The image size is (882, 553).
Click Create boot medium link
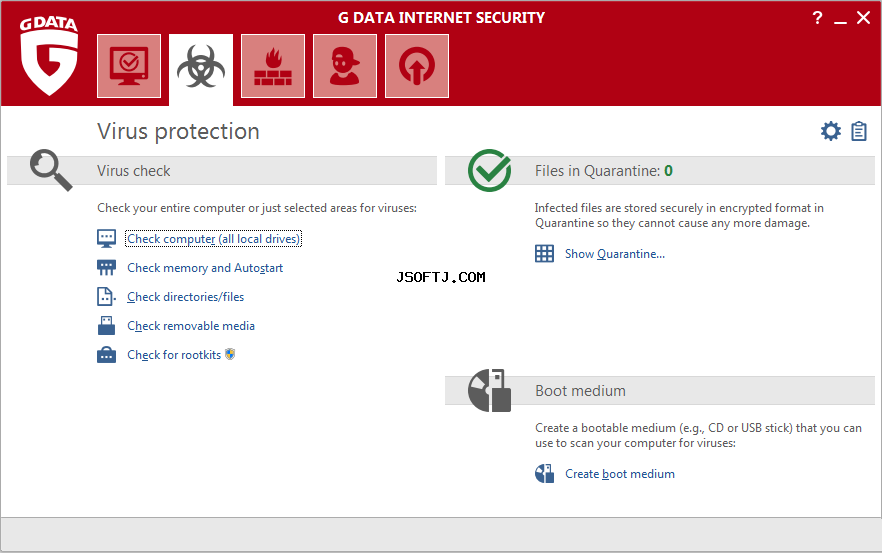[620, 474]
